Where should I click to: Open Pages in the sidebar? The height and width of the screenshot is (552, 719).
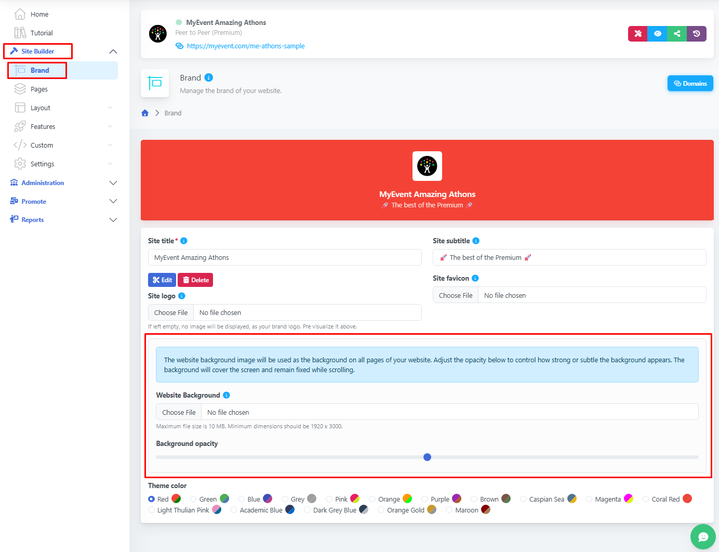[39, 89]
